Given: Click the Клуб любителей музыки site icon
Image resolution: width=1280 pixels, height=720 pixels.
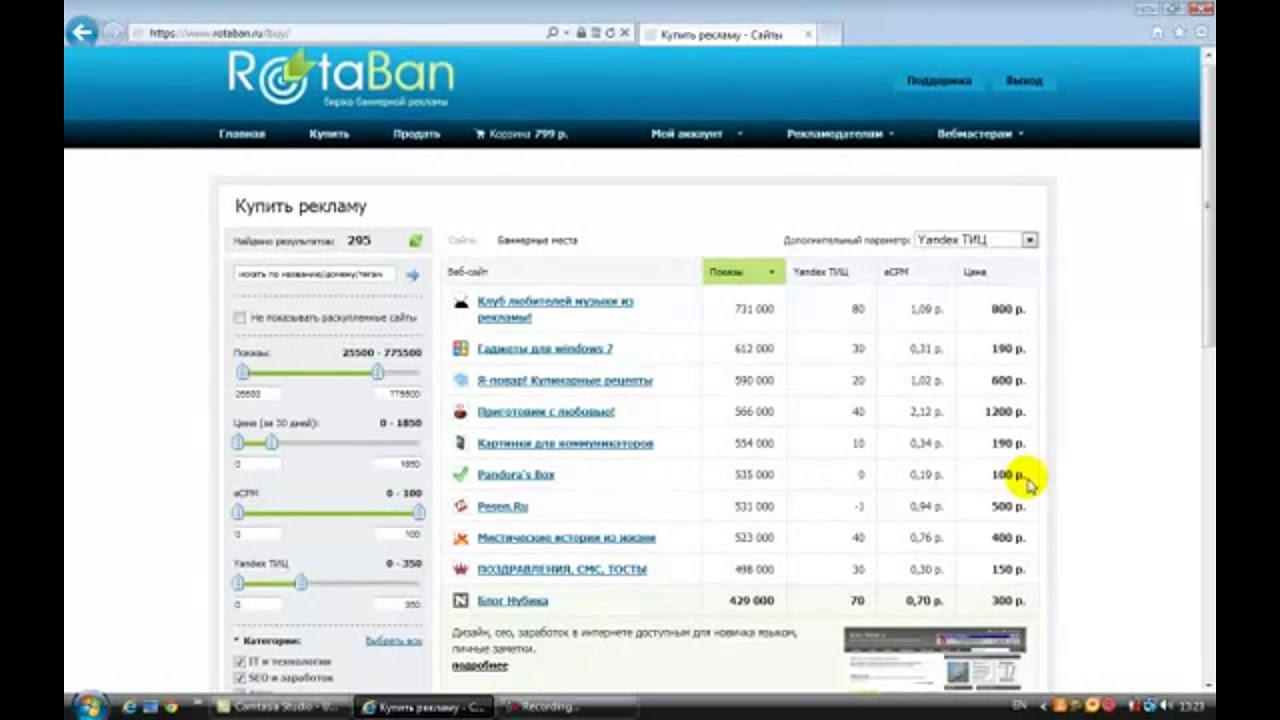Looking at the screenshot, I should click(461, 302).
